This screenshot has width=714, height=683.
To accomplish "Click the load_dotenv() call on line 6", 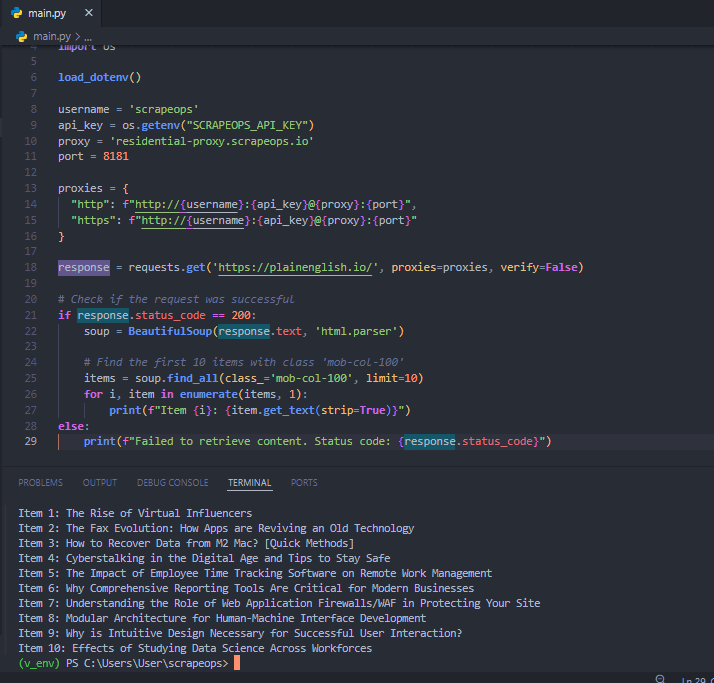I will pyautogui.click(x=99, y=77).
